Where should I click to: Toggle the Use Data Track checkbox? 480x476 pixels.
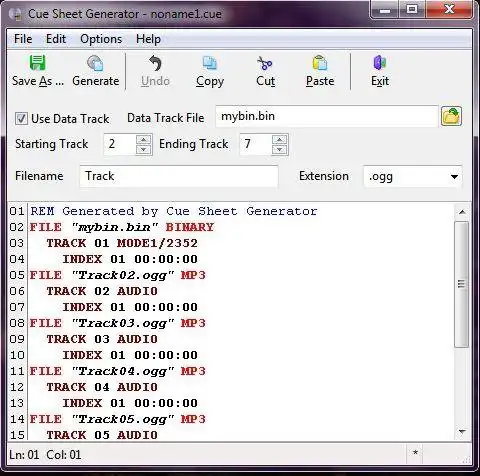coord(21,119)
